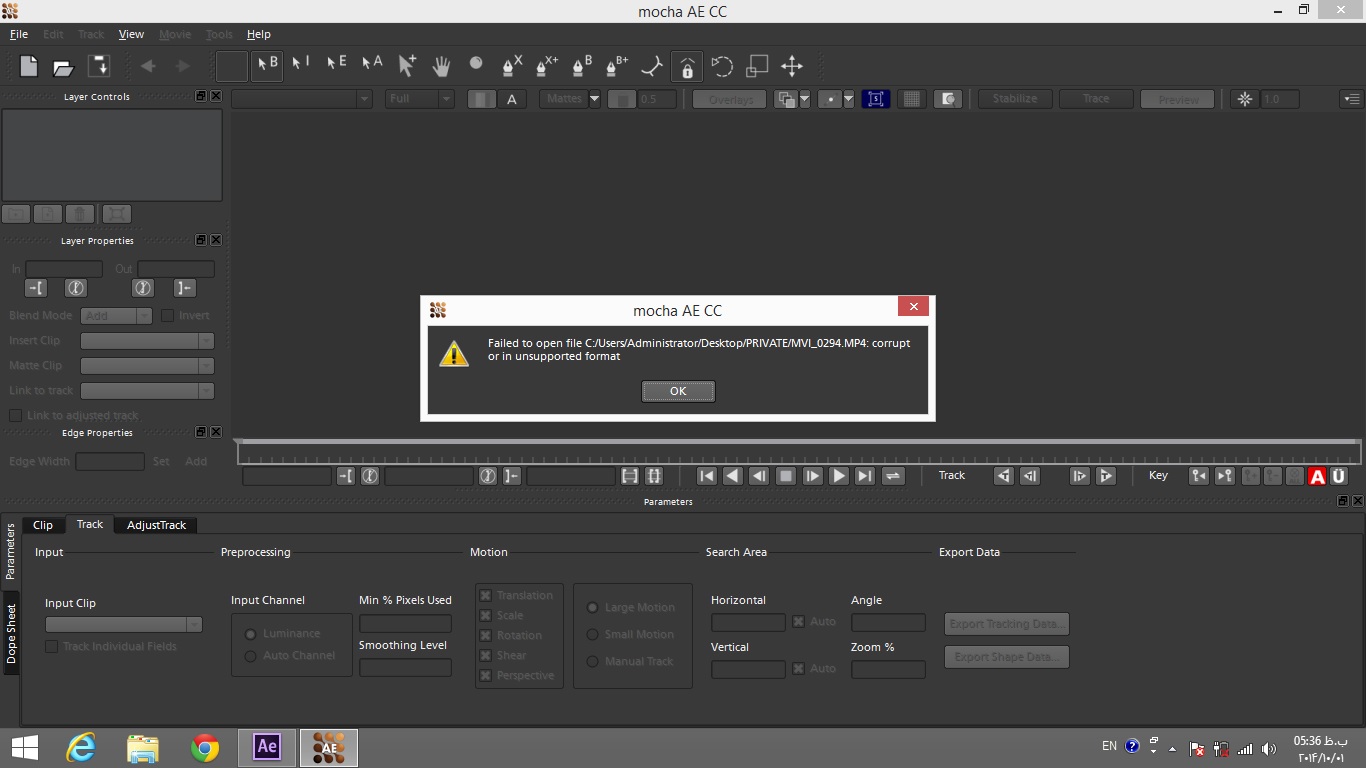The height and width of the screenshot is (768, 1366).
Task: Click the Stabilize button
Action: 1015,99
